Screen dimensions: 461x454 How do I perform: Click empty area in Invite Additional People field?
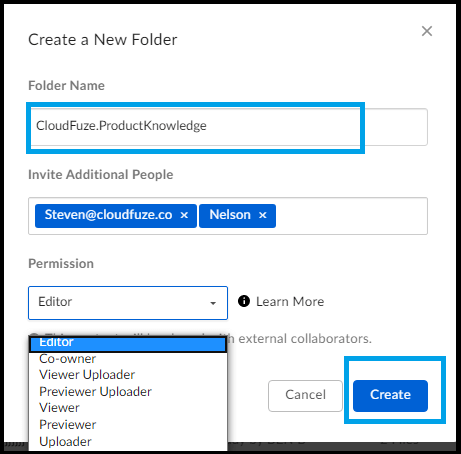click(x=350, y=216)
